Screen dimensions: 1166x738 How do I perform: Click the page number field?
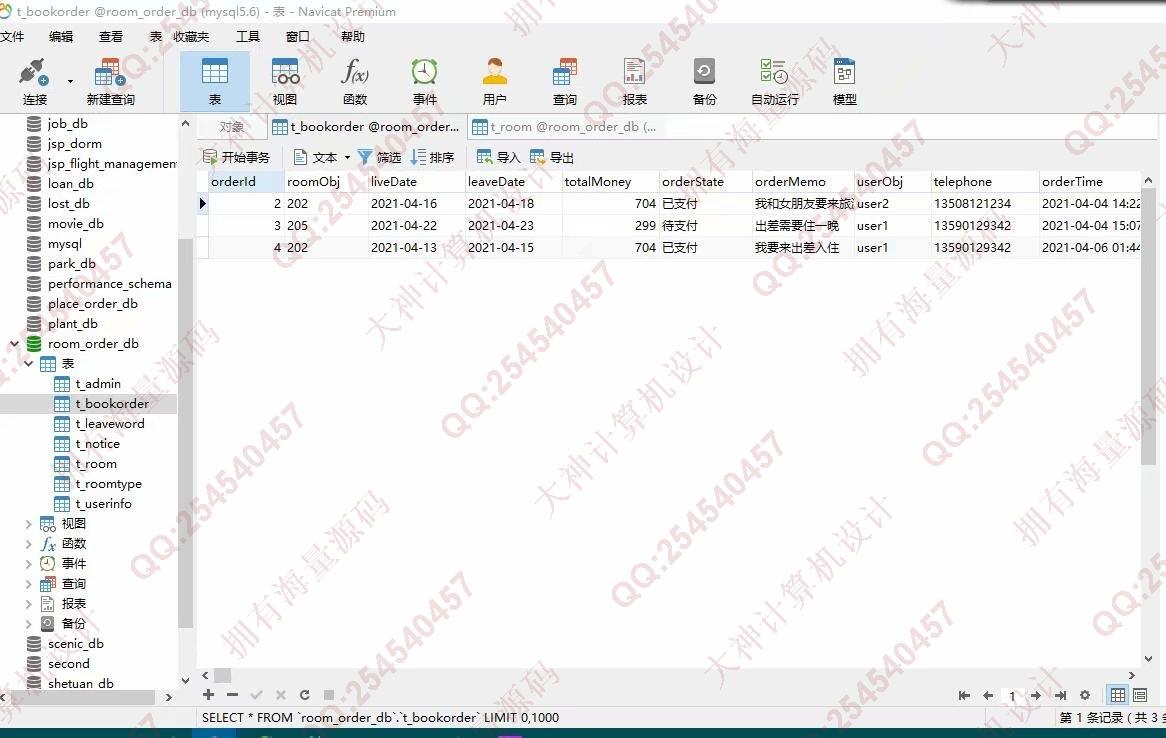click(x=1011, y=696)
